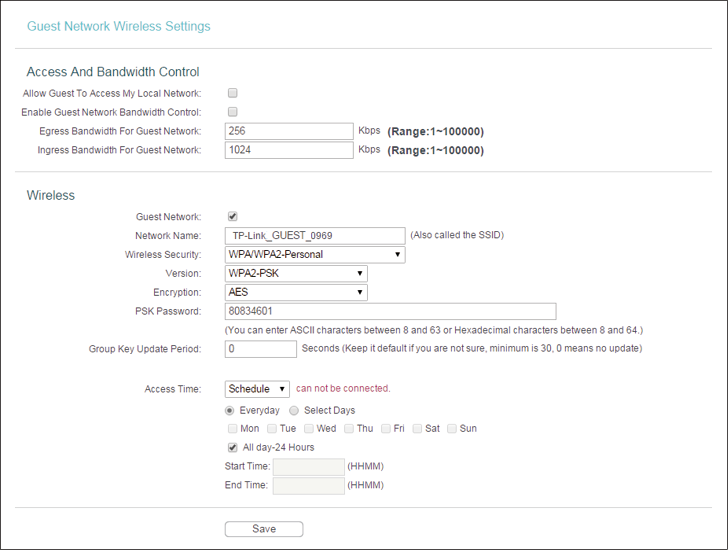The height and width of the screenshot is (550, 728).
Task: Click into the PSK Password field
Action: coord(390,311)
